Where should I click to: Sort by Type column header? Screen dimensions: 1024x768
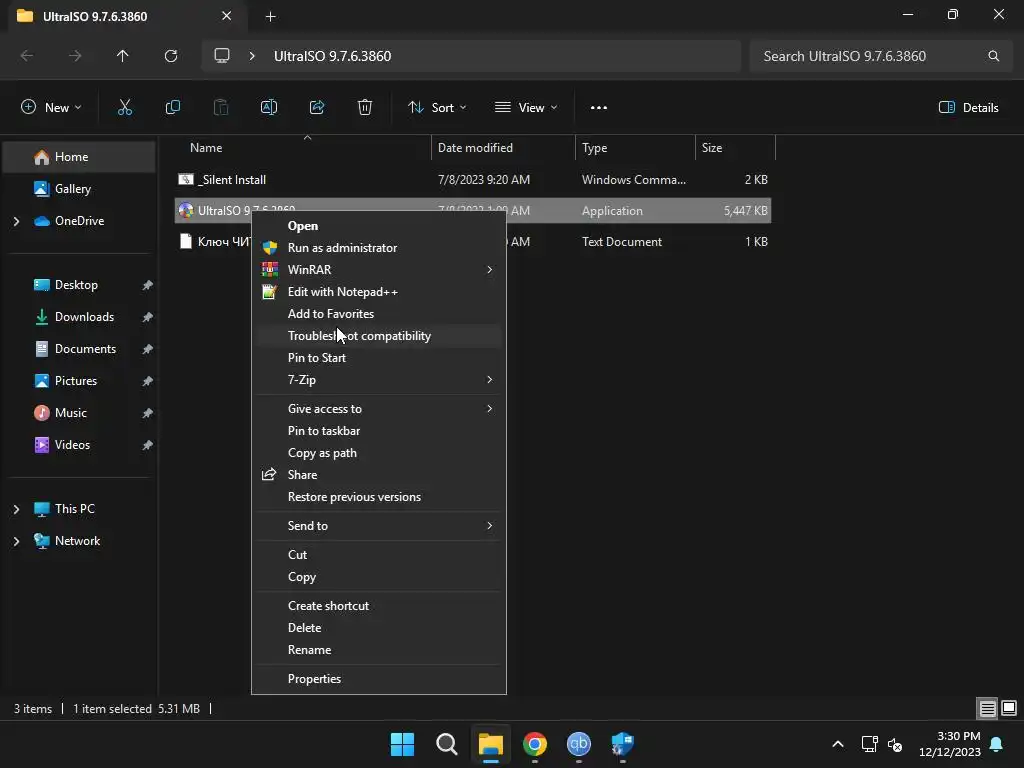point(635,148)
